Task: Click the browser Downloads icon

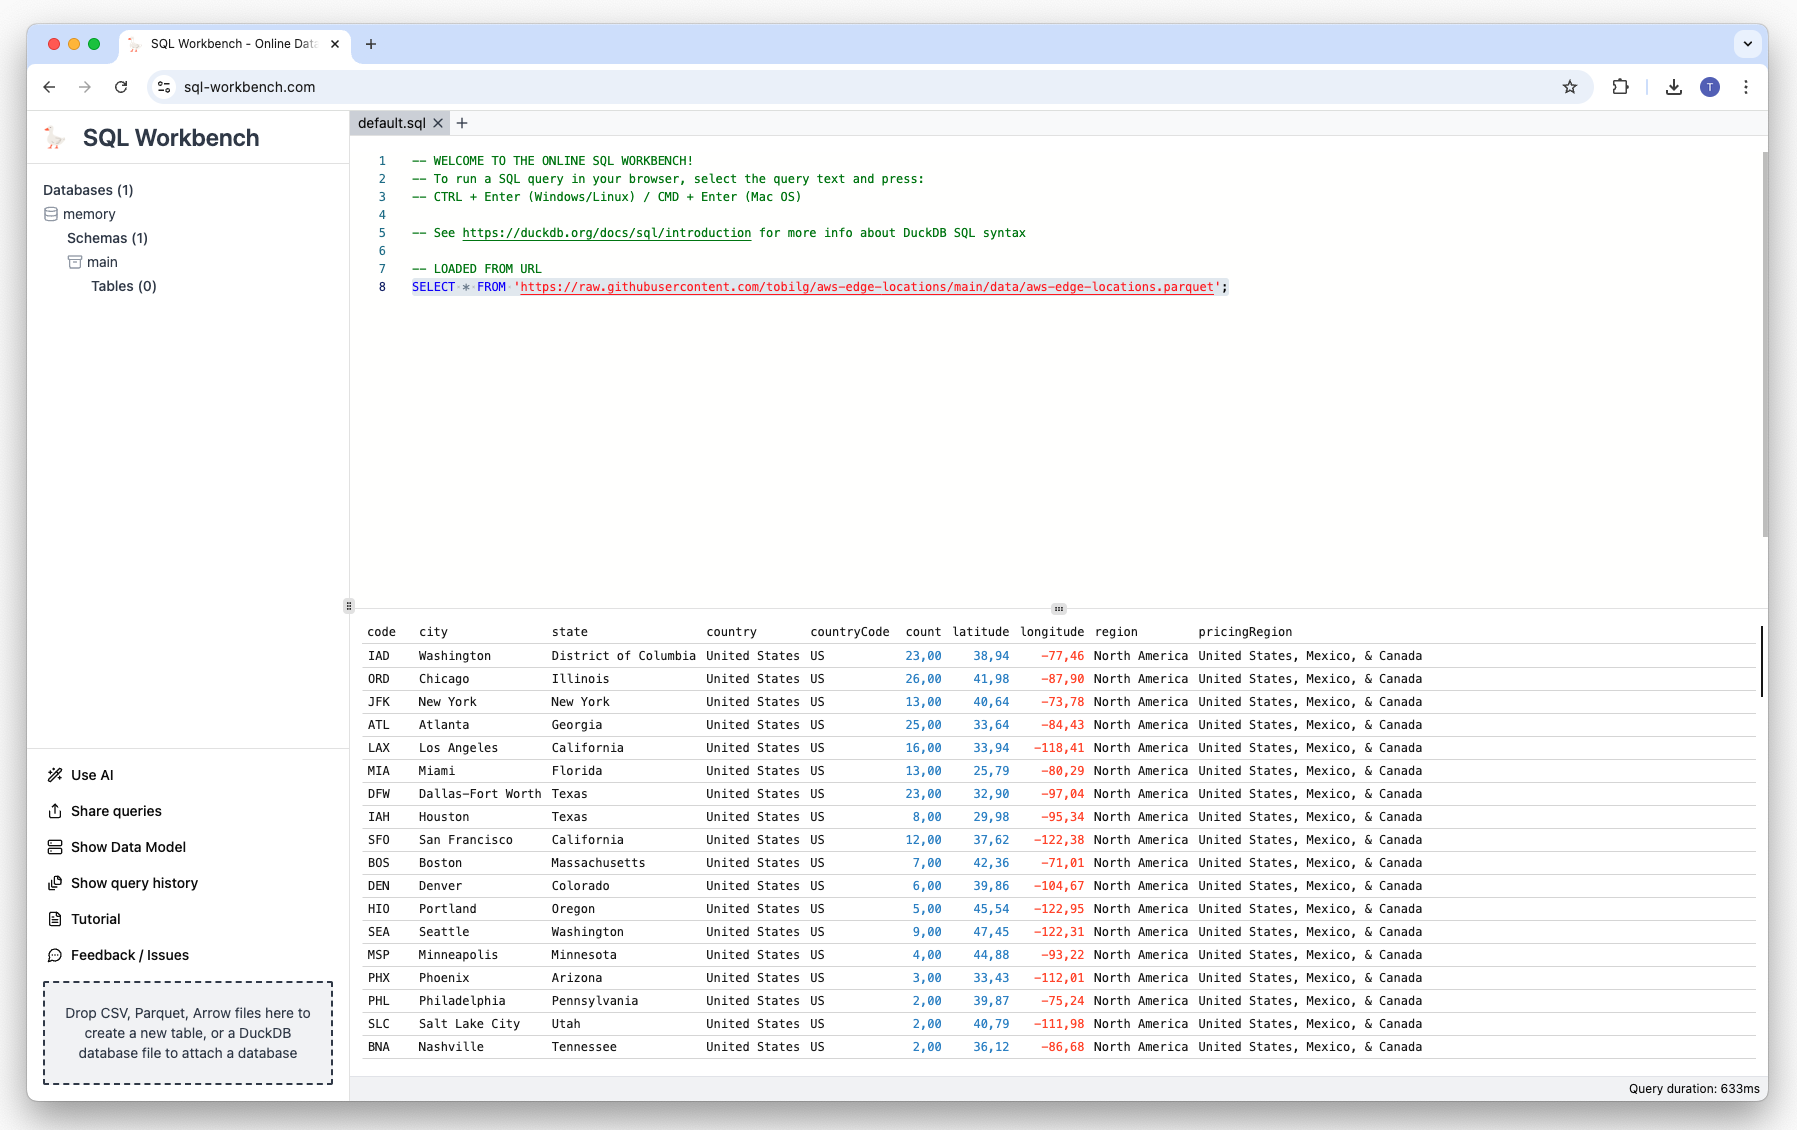Action: [x=1672, y=87]
